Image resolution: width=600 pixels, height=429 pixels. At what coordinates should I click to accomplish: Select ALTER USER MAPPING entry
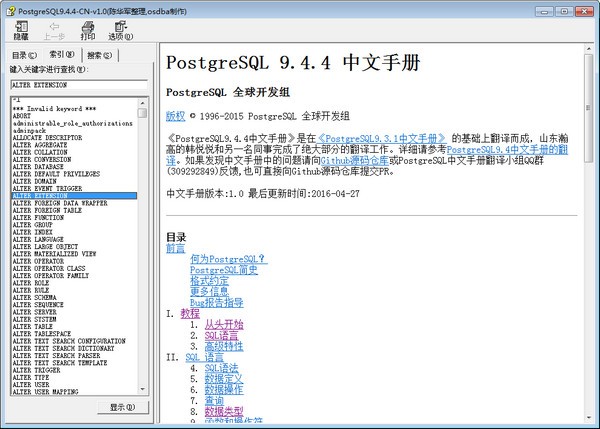tap(45, 390)
